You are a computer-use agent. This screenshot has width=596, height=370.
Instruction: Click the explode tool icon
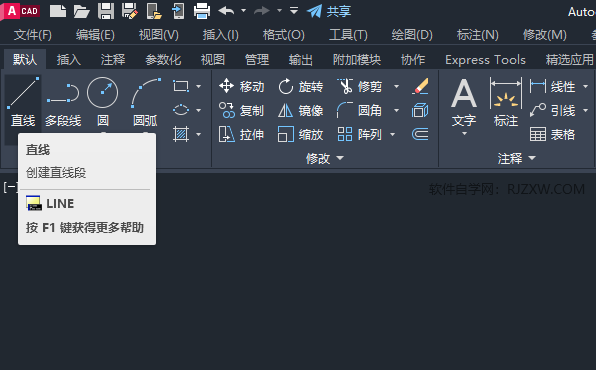click(x=420, y=111)
